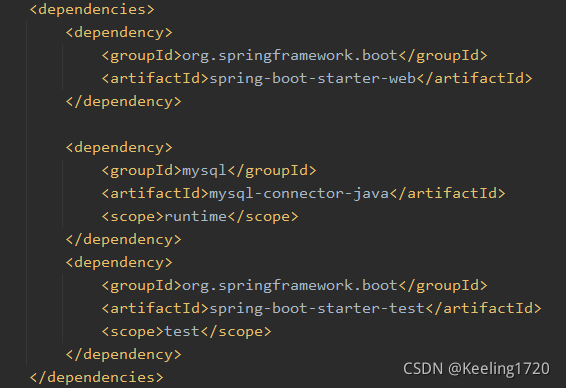
Task: Click the closing dependency tag after runtime scope
Action: coord(123,240)
